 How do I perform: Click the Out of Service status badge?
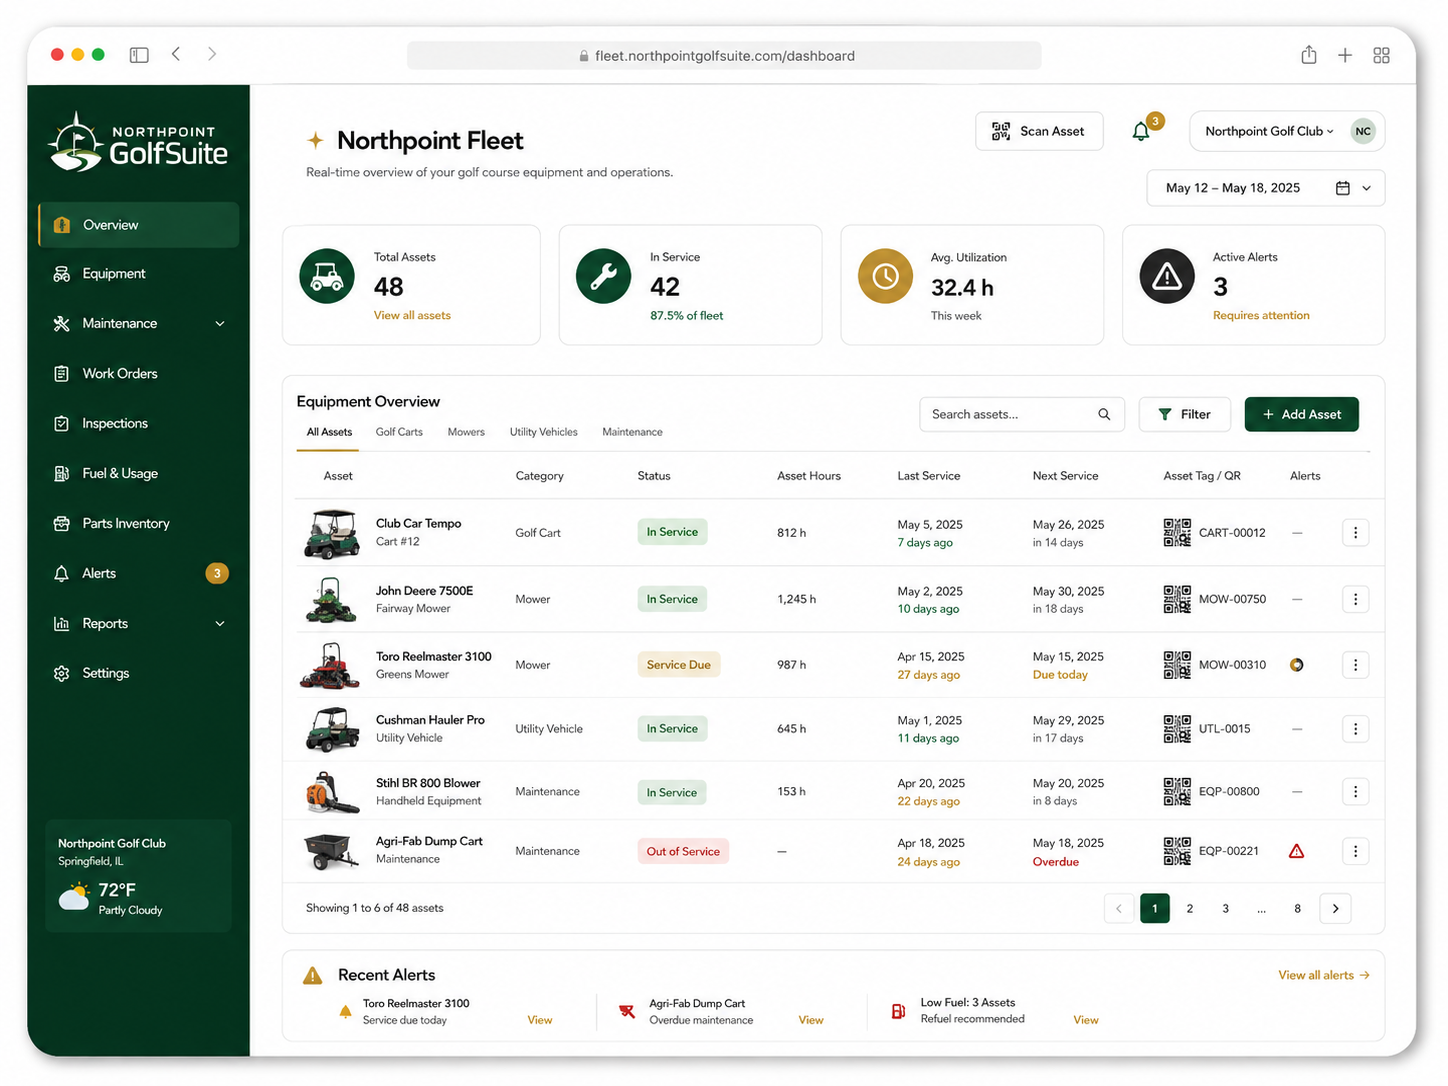[683, 851]
